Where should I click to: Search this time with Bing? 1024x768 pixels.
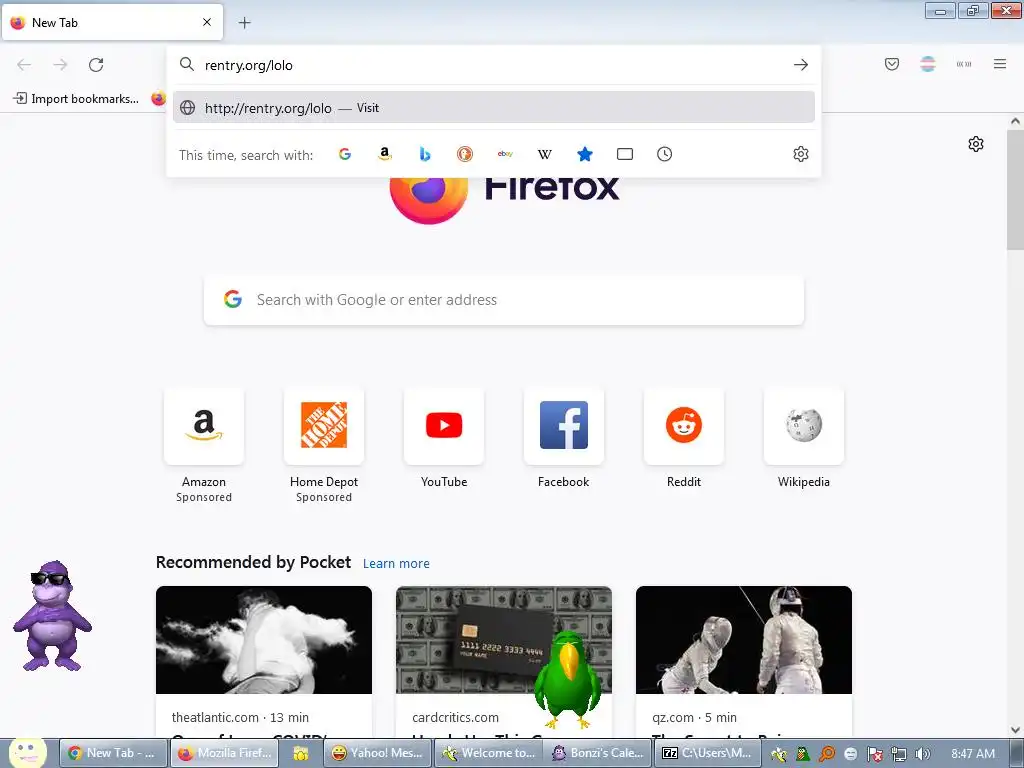[x=424, y=154]
